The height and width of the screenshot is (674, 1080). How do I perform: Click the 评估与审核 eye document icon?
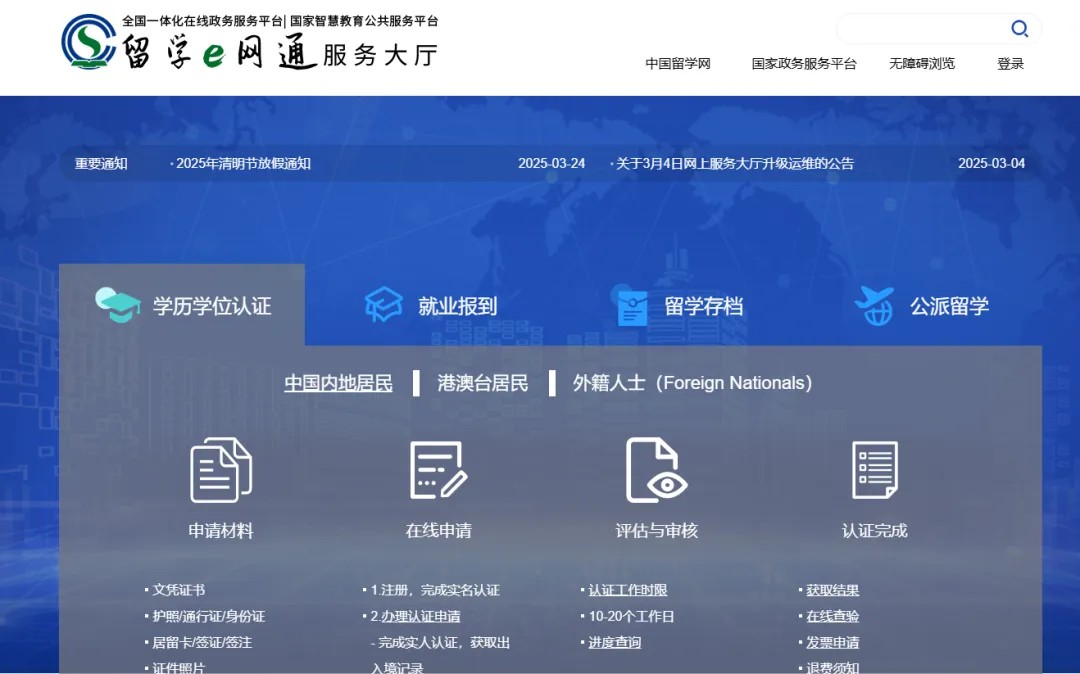click(656, 470)
